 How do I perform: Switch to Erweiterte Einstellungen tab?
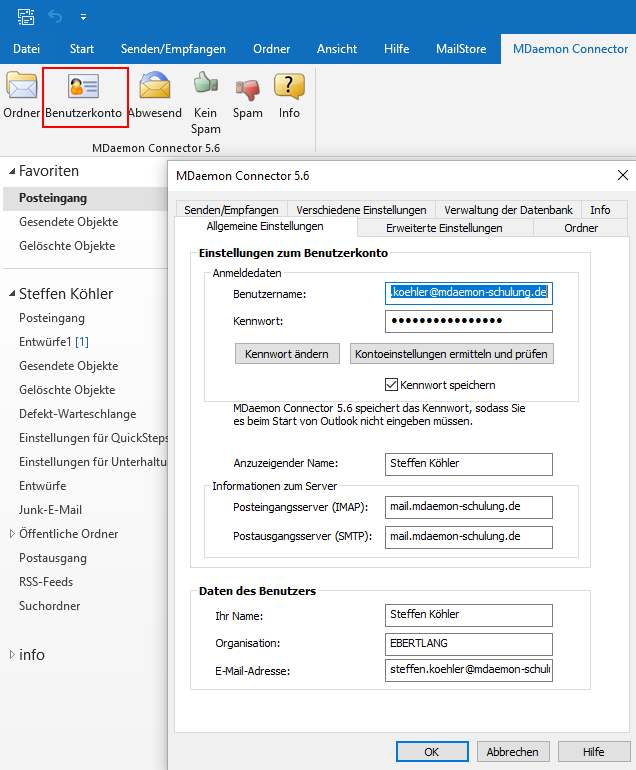[444, 228]
